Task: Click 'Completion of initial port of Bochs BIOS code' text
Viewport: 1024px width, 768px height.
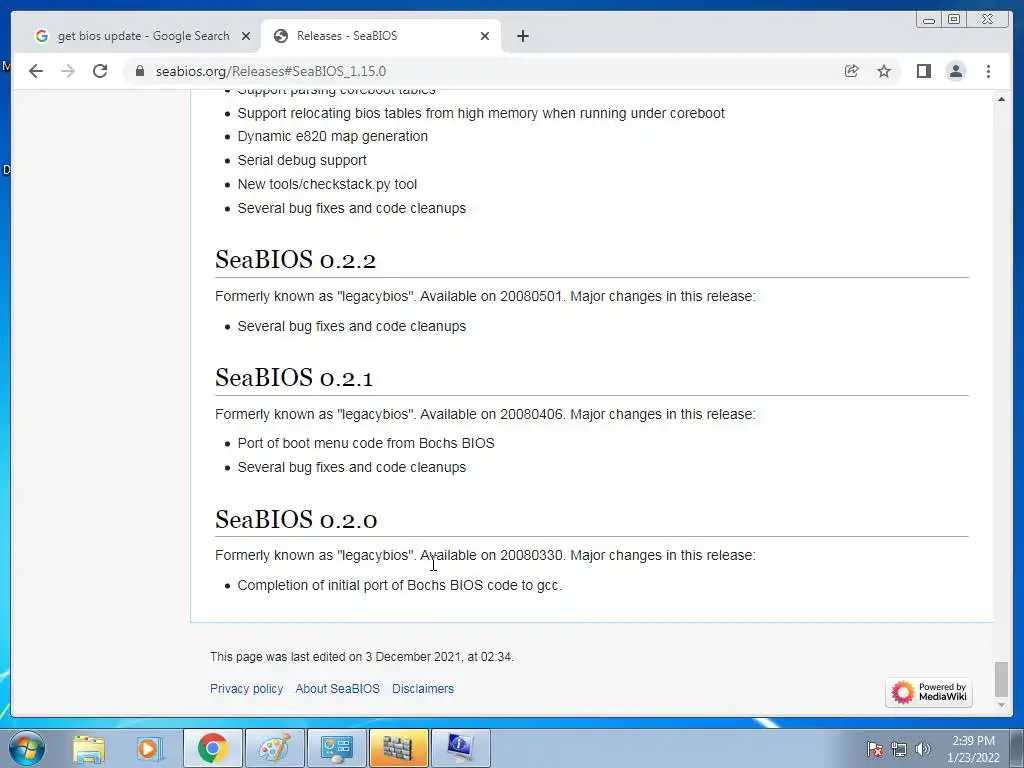Action: tap(399, 585)
